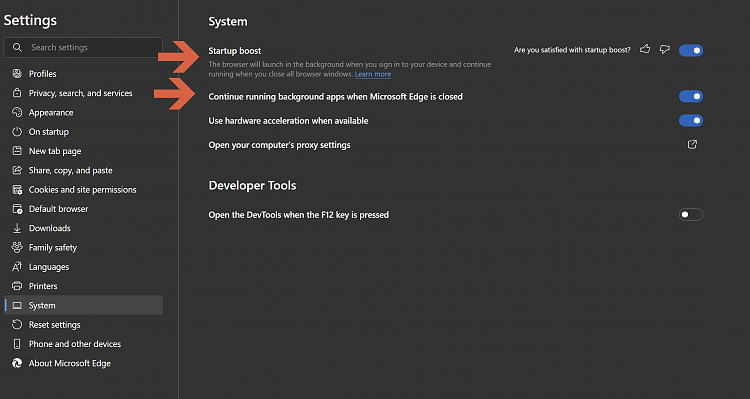Click the Microsoft Edge logo icon

(17, 363)
